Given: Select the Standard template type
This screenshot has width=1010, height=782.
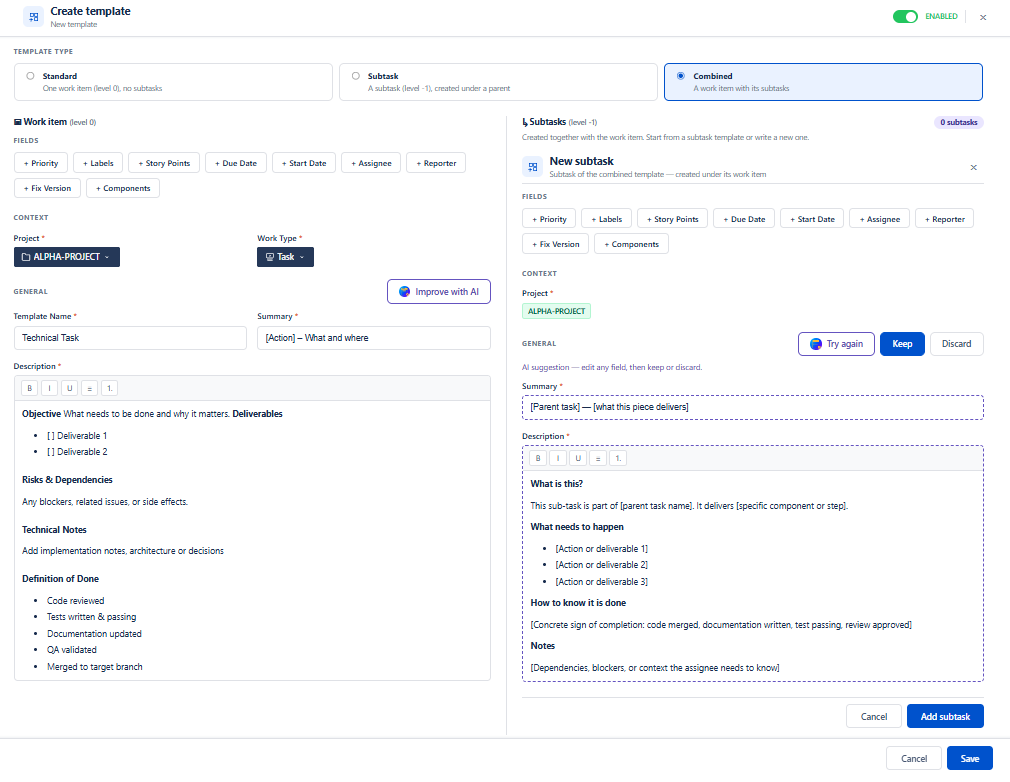Looking at the screenshot, I should click(x=173, y=82).
